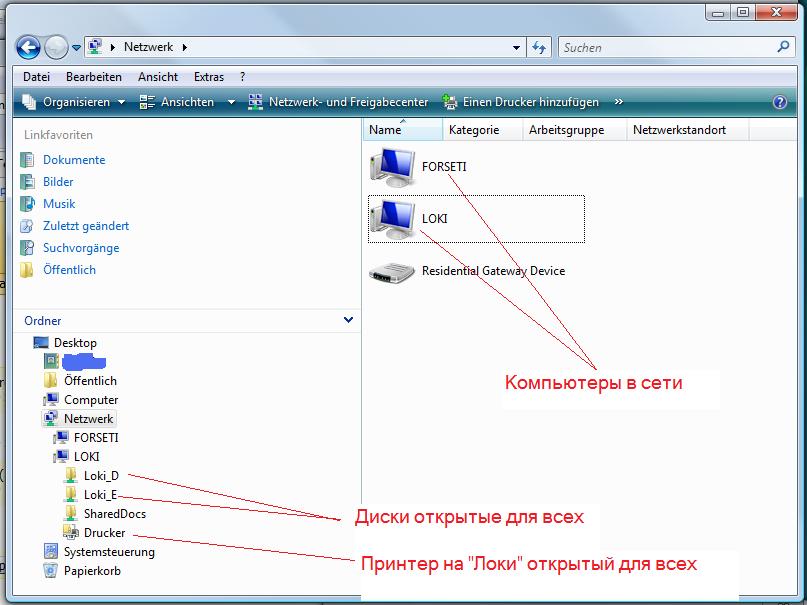Click the Ordner pane header label
Screen dimensions: 807x605
(x=43, y=321)
